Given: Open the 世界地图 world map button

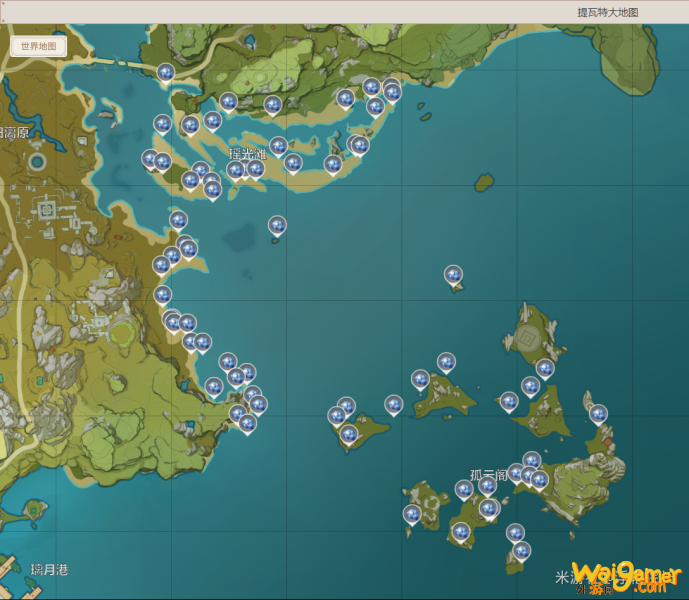Looking at the screenshot, I should [39, 46].
